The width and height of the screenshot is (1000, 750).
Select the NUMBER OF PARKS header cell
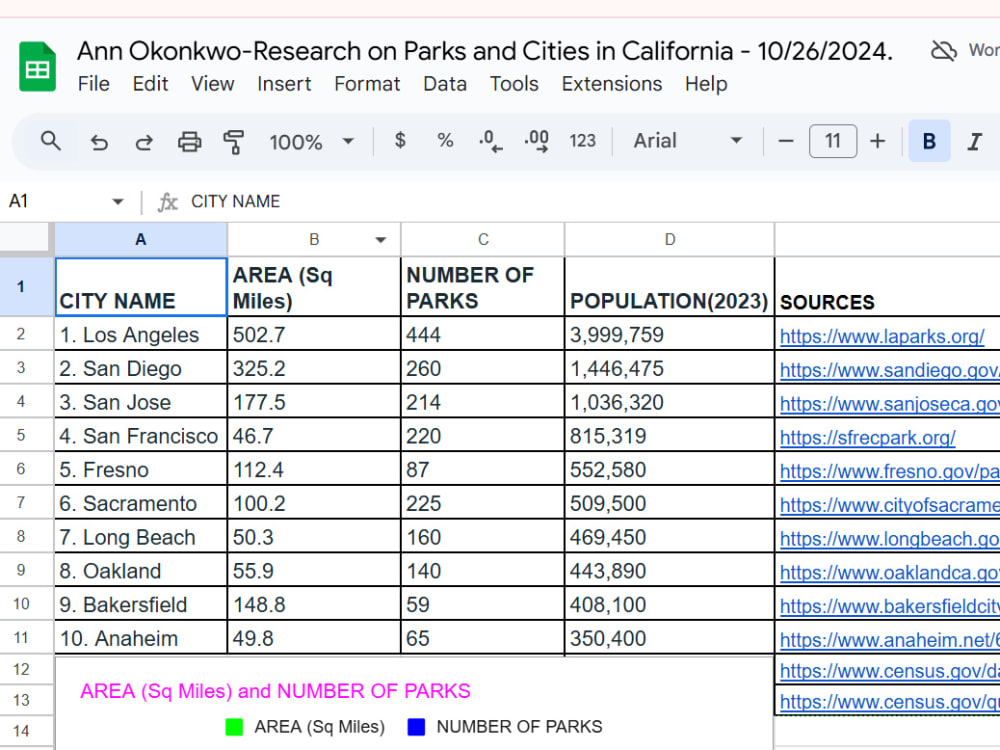(483, 287)
